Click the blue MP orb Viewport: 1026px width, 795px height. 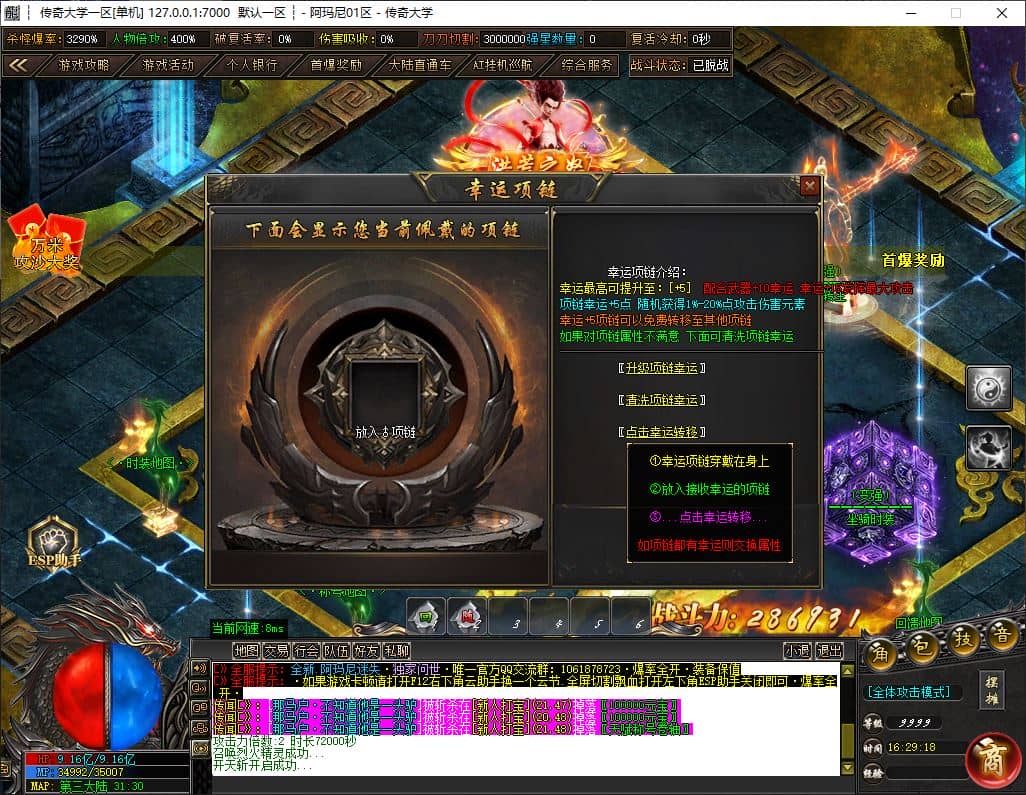[x=134, y=695]
